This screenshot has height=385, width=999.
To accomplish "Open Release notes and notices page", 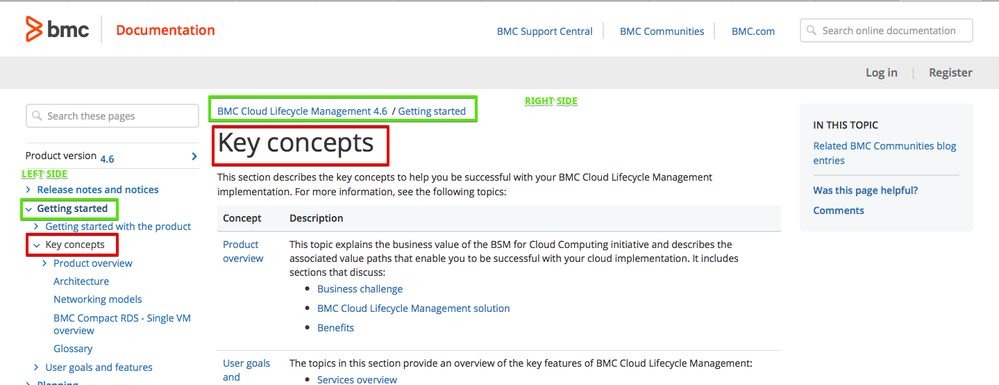I will 97,189.
